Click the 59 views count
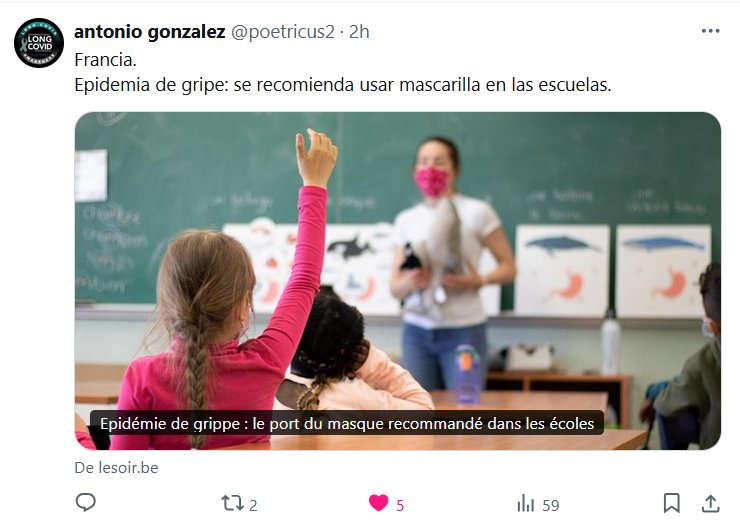740x530 pixels. coord(550,505)
